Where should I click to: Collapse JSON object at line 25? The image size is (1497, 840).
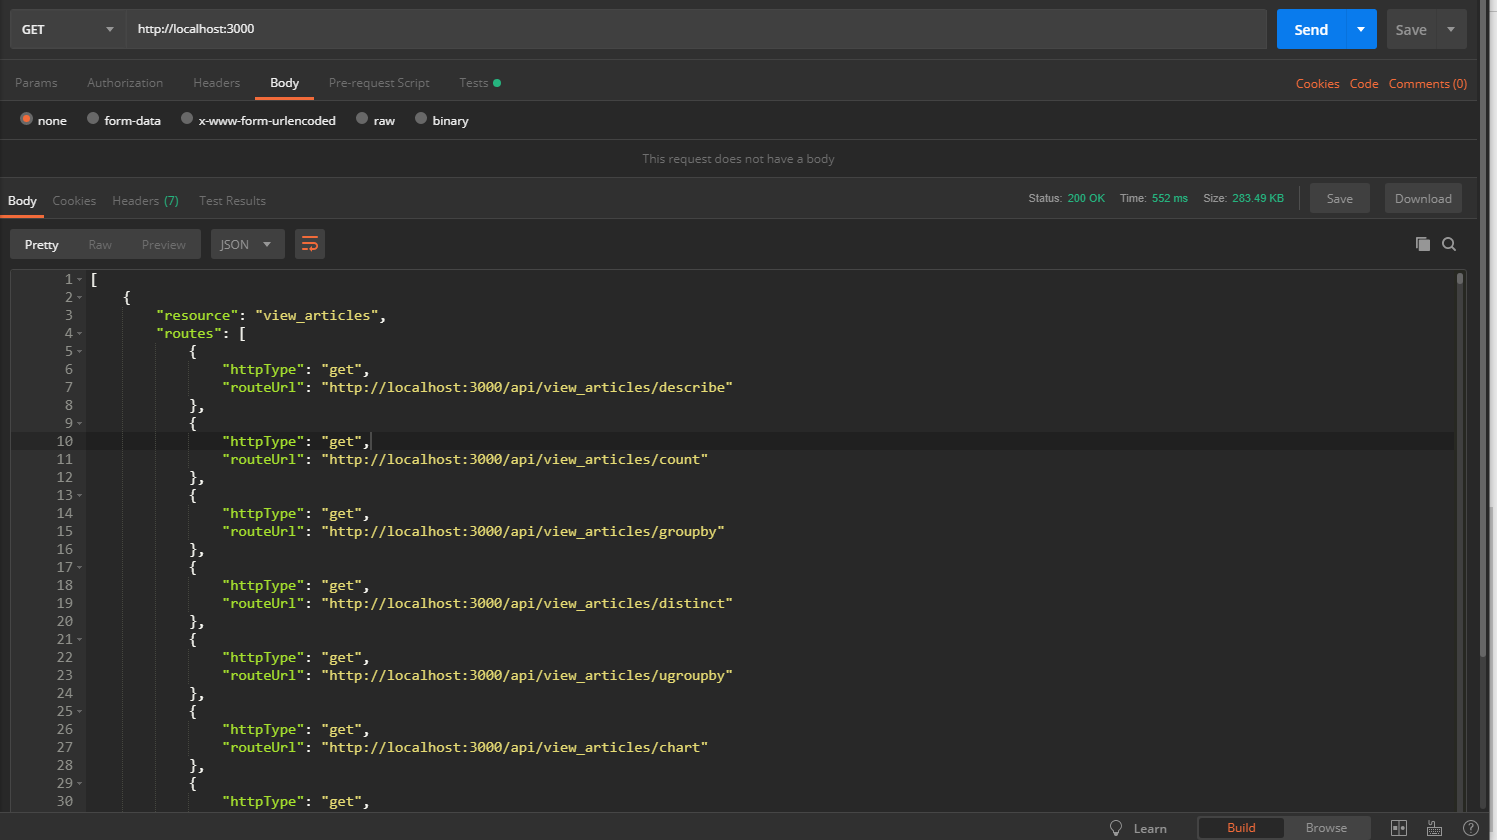click(x=80, y=712)
